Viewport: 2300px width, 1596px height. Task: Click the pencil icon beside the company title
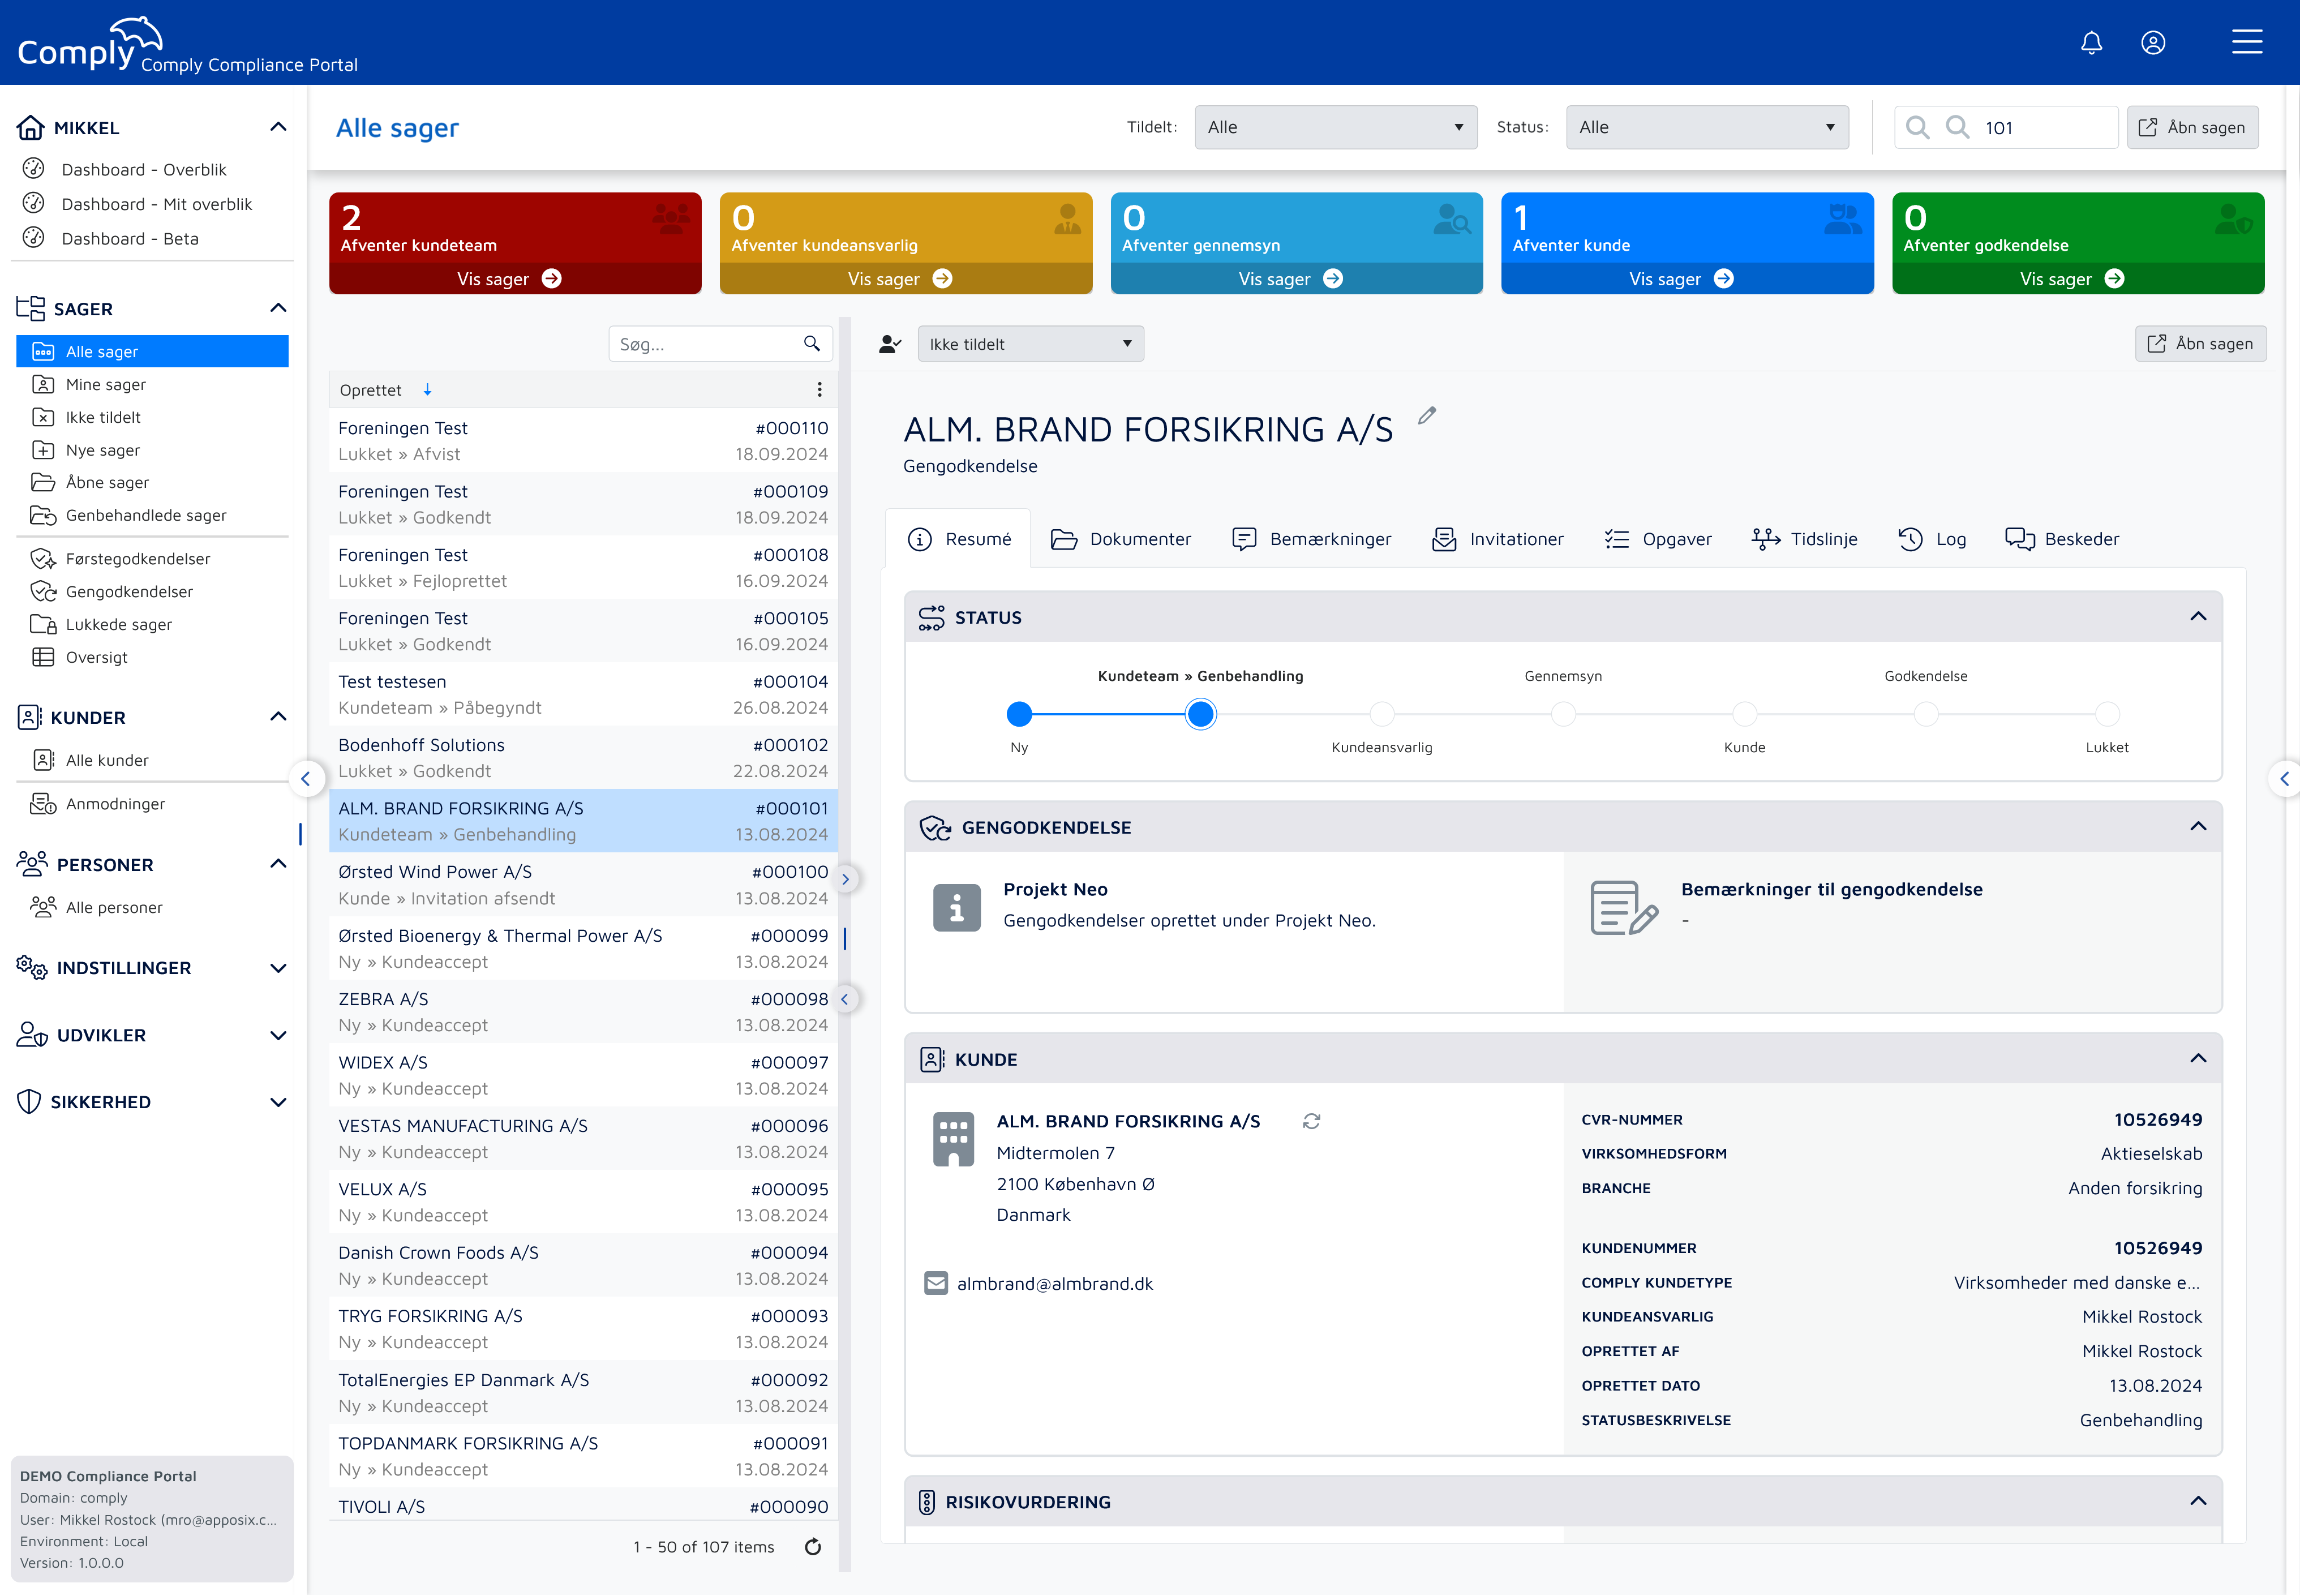click(x=1427, y=416)
